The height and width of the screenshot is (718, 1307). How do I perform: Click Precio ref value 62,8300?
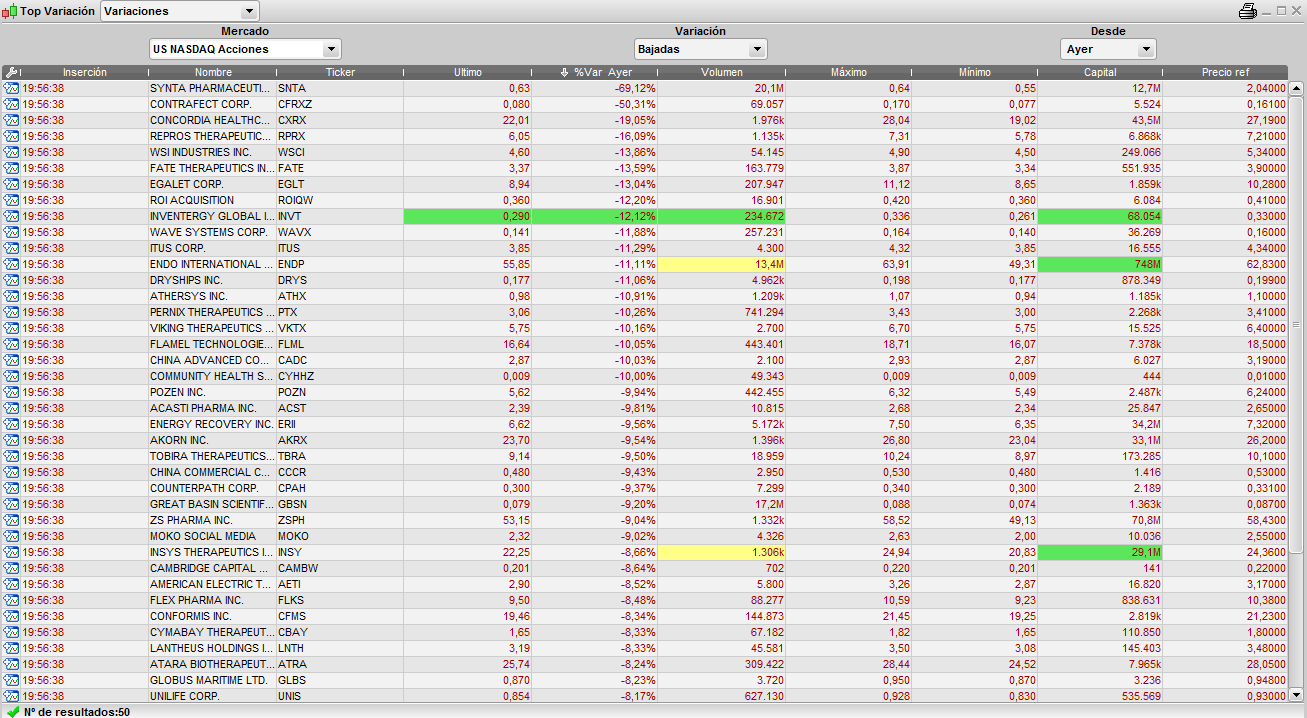click(x=1226, y=264)
